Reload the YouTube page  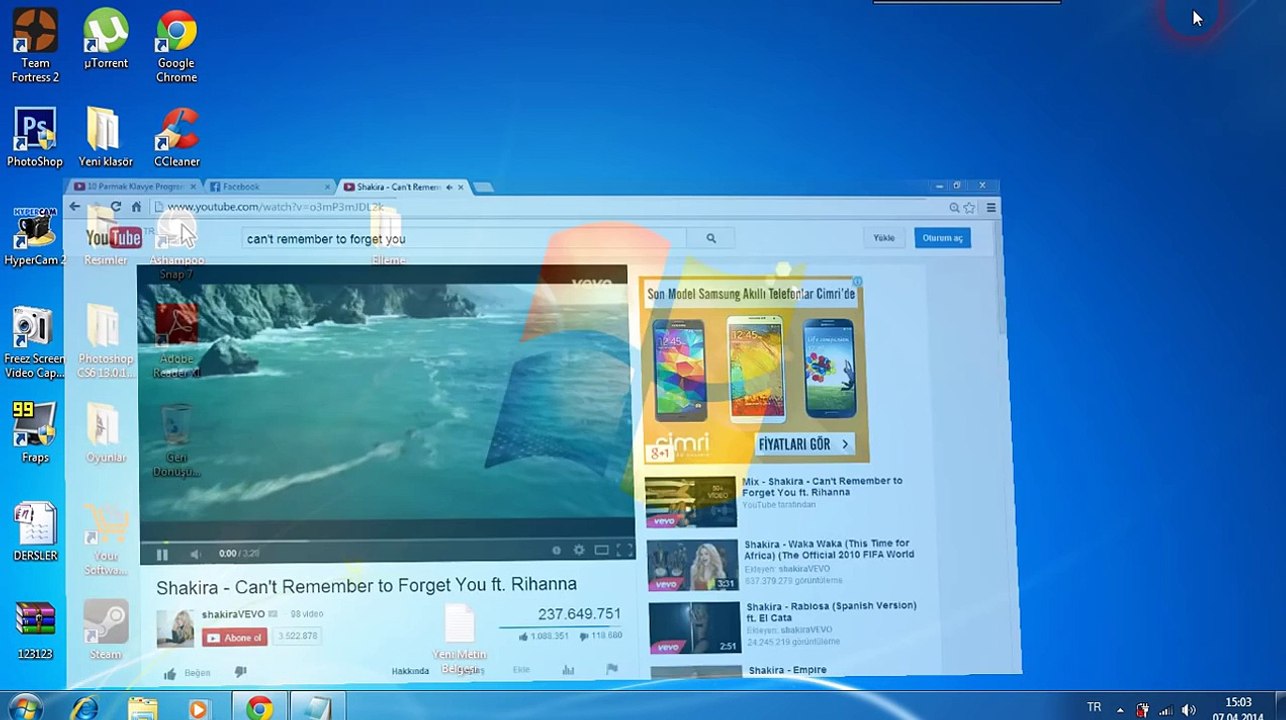coord(116,207)
